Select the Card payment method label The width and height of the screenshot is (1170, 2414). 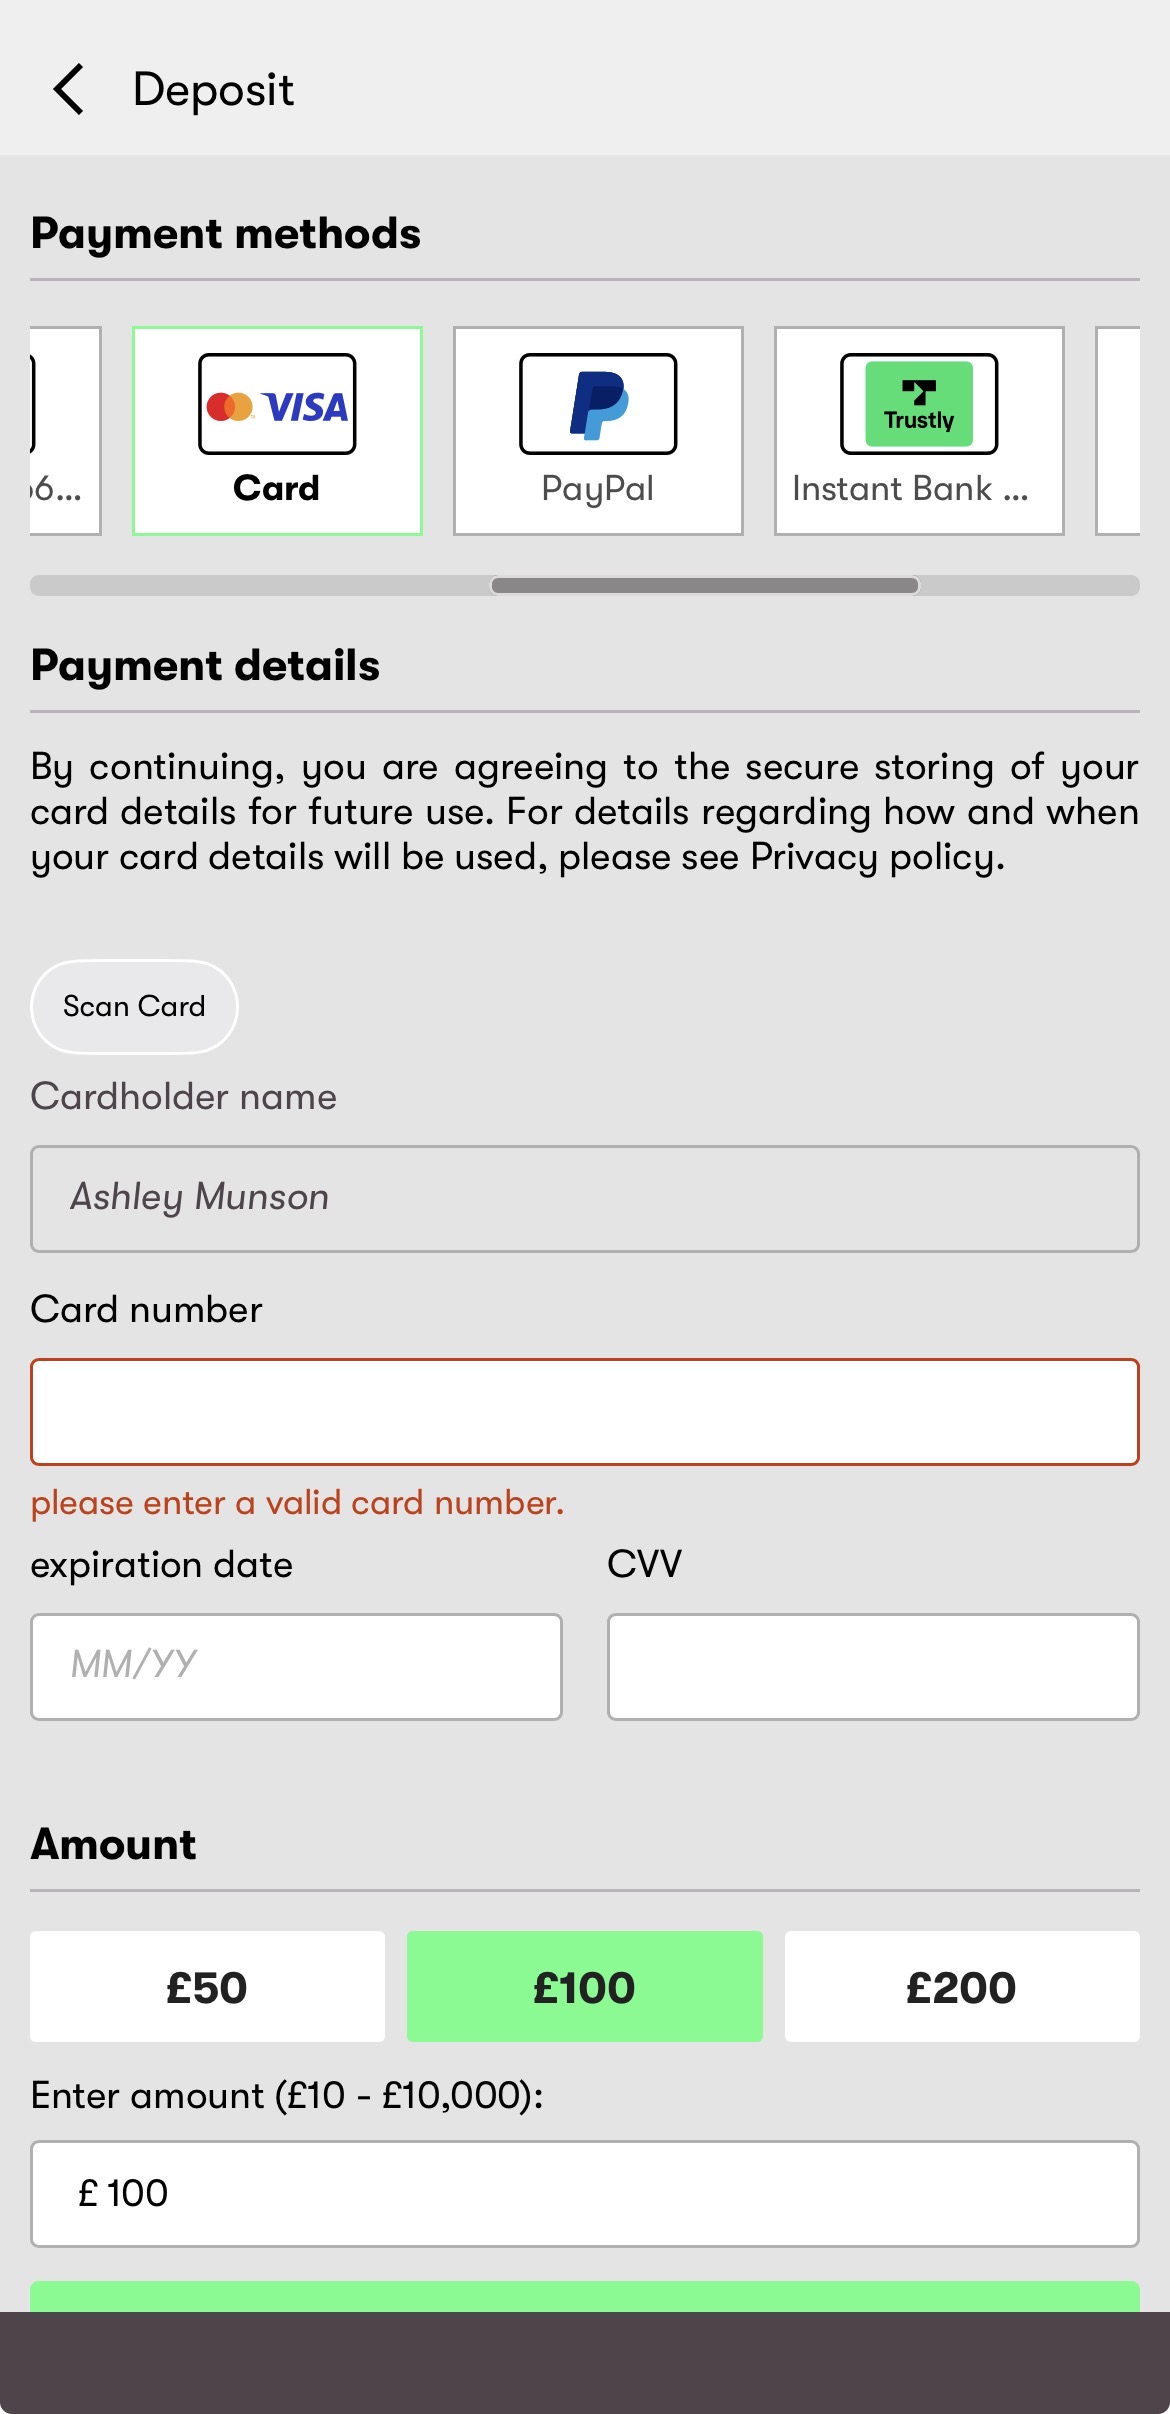(x=277, y=488)
